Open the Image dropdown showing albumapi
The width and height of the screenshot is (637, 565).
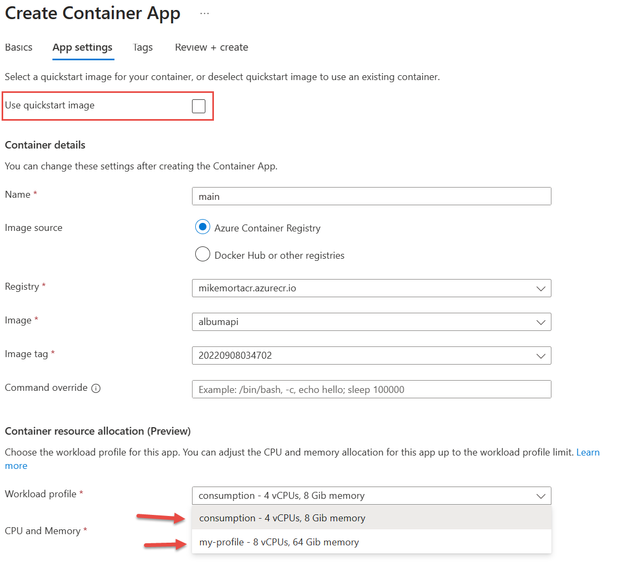(371, 322)
